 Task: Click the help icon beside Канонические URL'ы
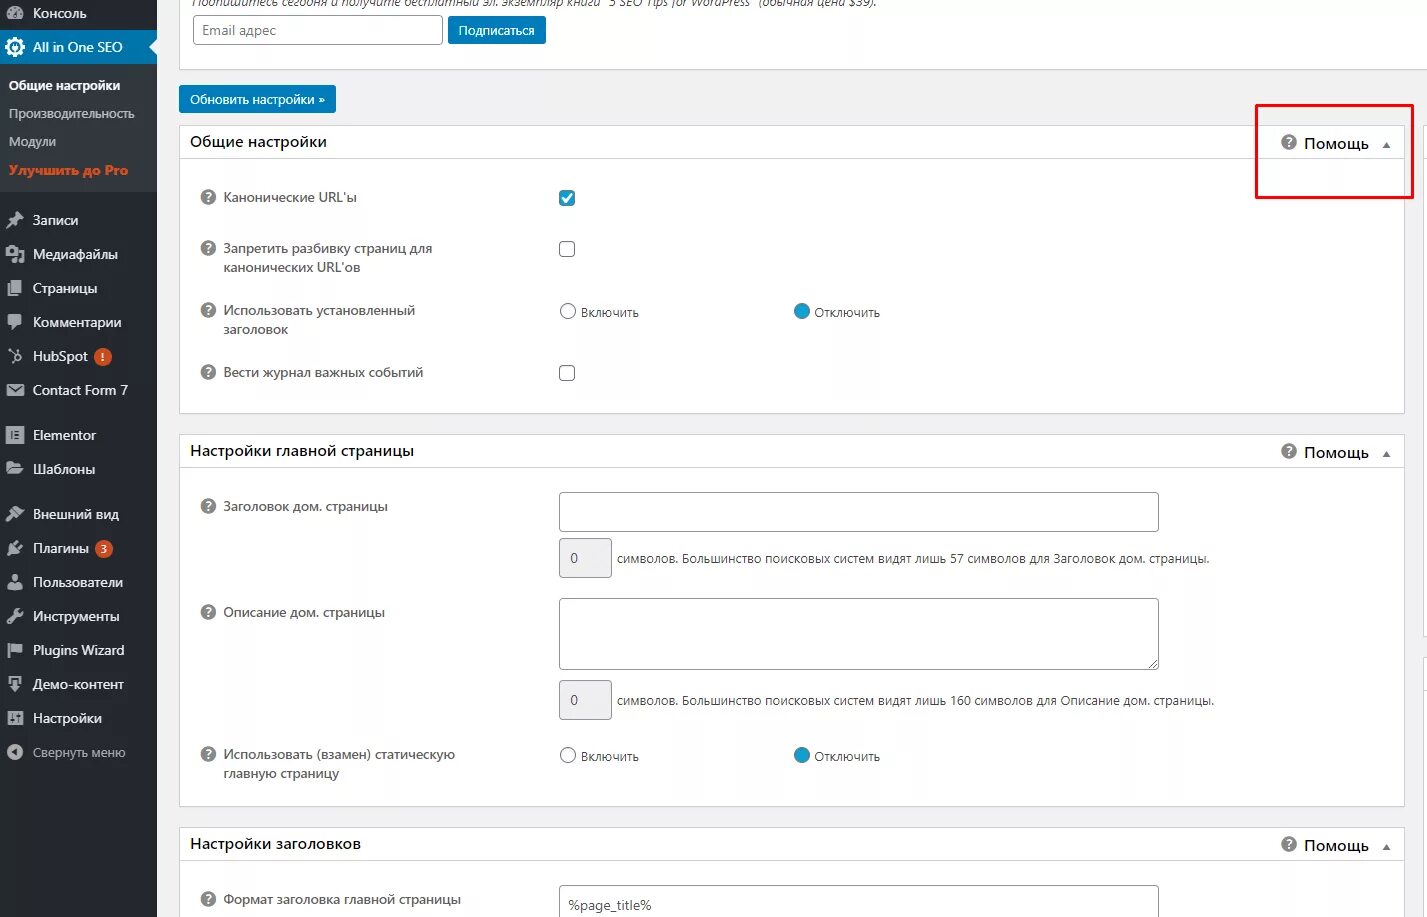tap(208, 198)
